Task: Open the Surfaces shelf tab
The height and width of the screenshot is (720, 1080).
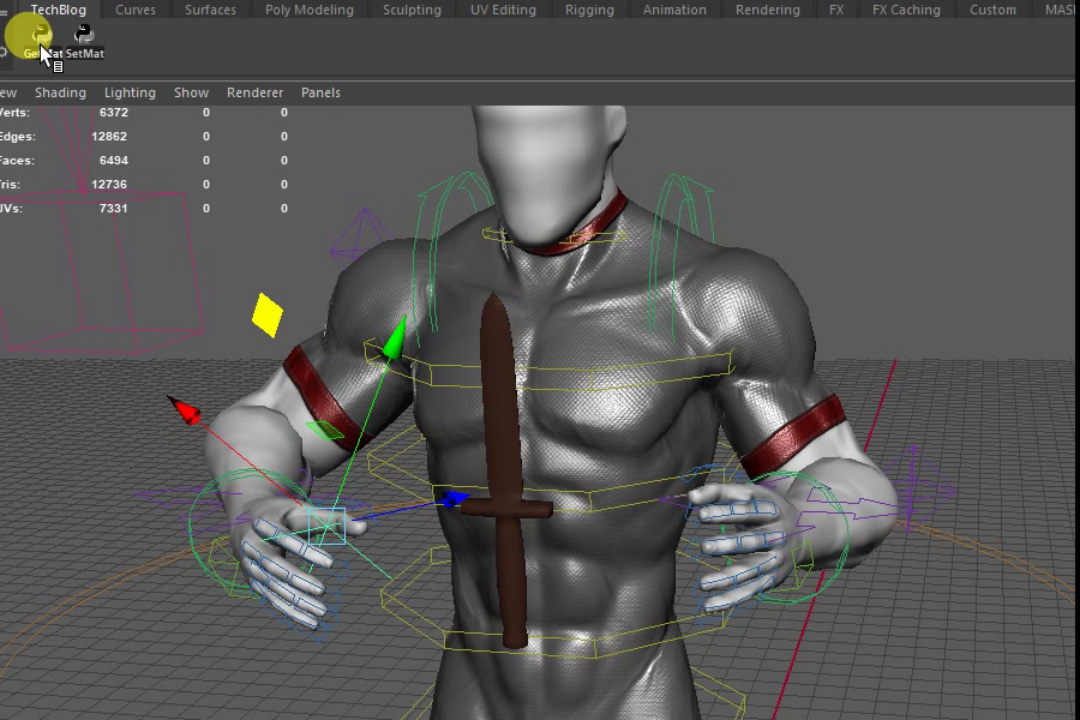Action: 210,10
